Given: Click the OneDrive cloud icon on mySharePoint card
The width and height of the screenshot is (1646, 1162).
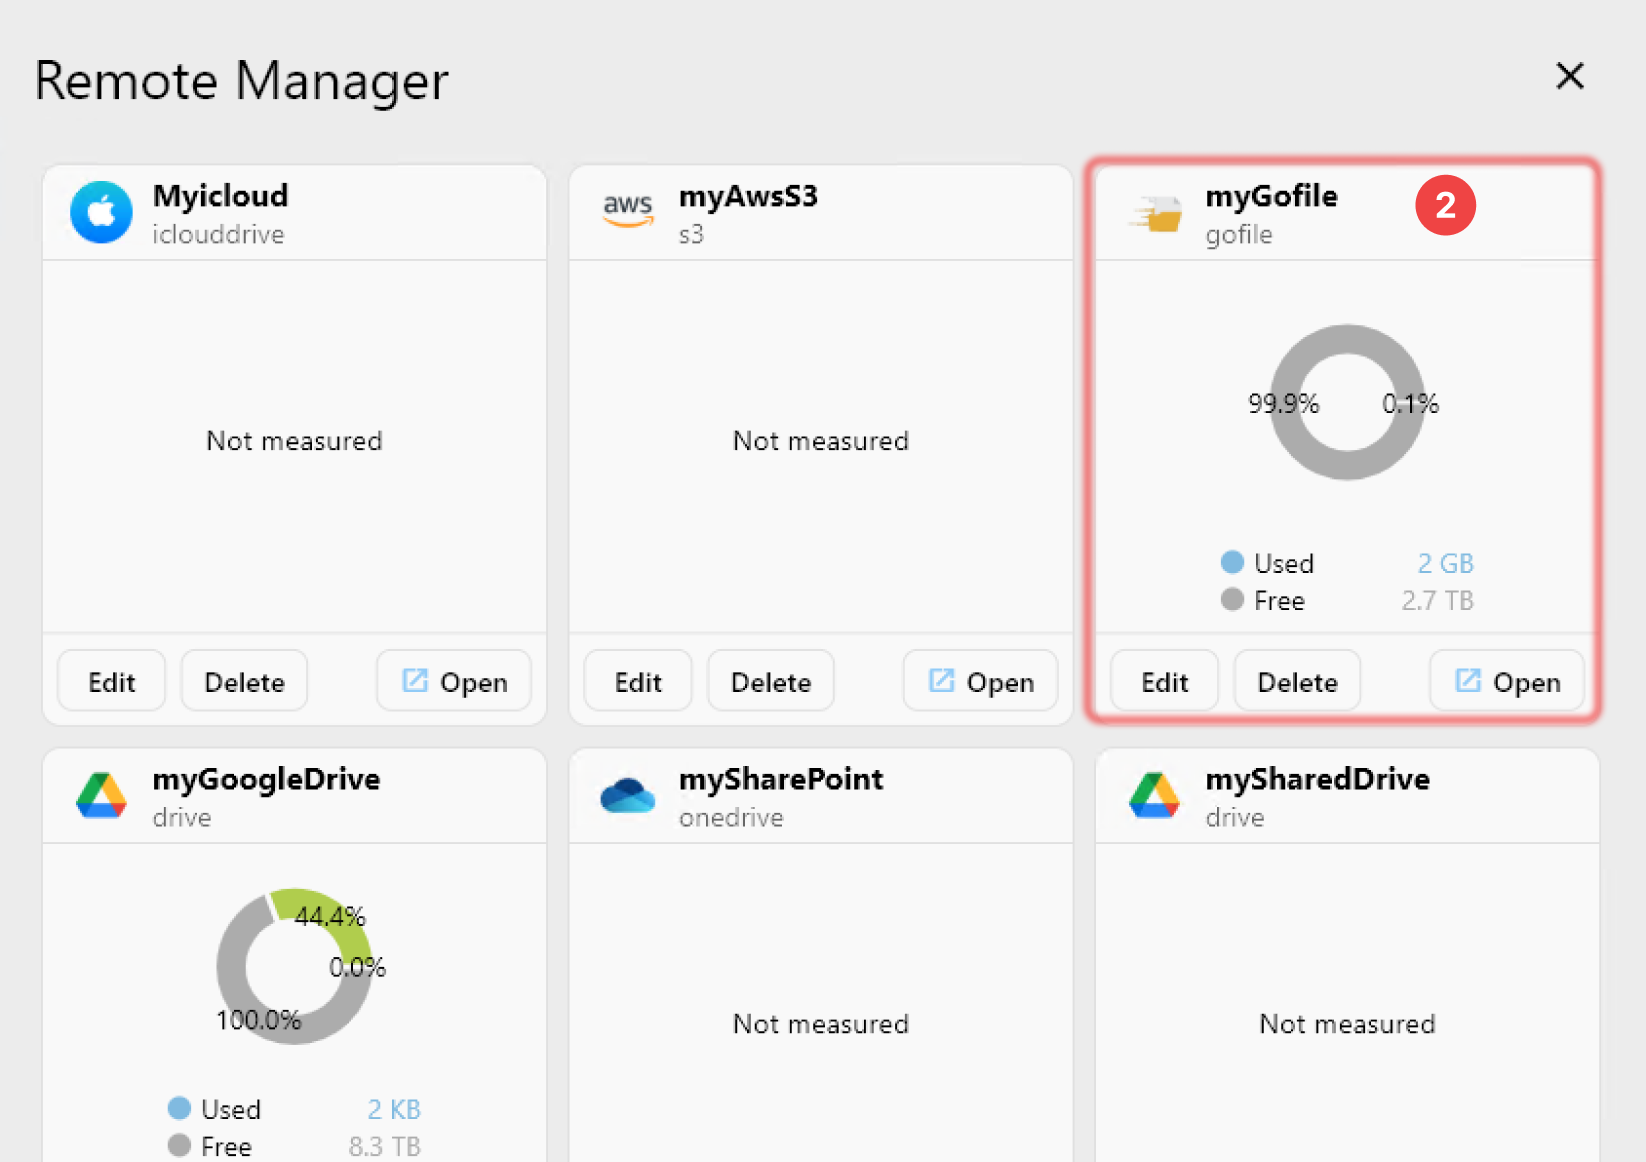Looking at the screenshot, I should pos(627,795).
